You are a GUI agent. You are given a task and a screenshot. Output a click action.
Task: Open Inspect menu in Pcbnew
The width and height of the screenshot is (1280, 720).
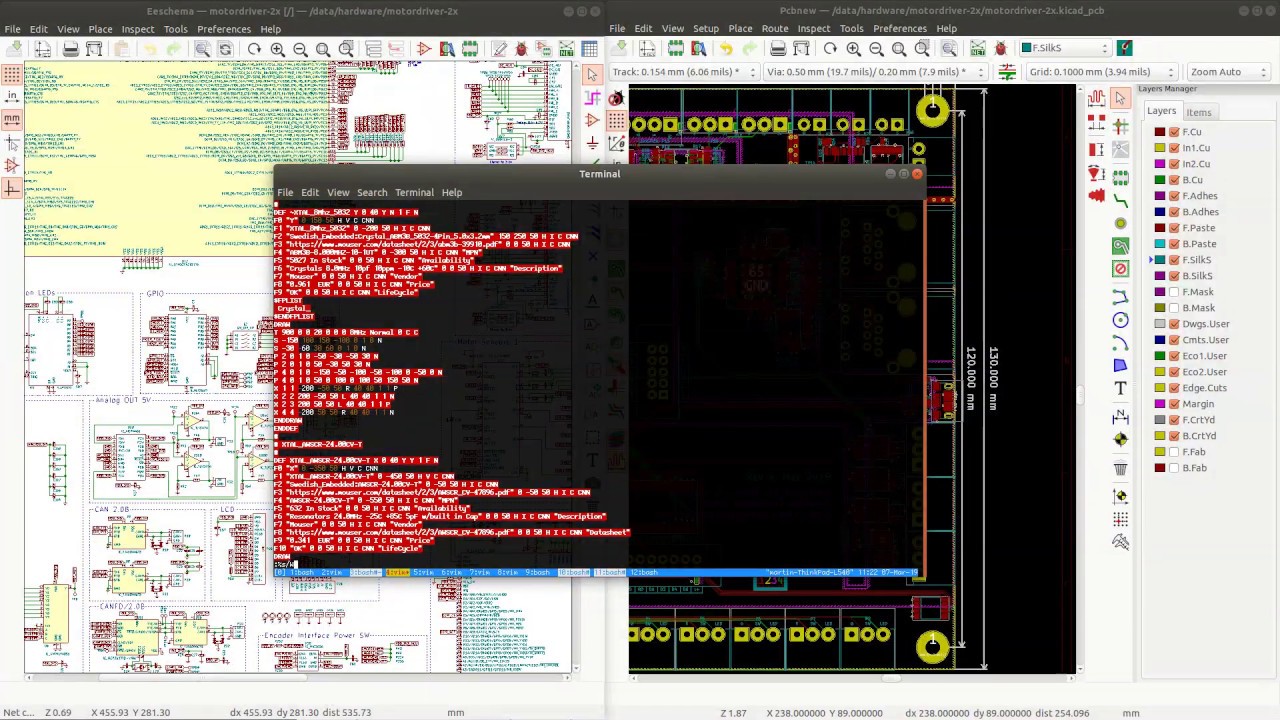pos(814,28)
